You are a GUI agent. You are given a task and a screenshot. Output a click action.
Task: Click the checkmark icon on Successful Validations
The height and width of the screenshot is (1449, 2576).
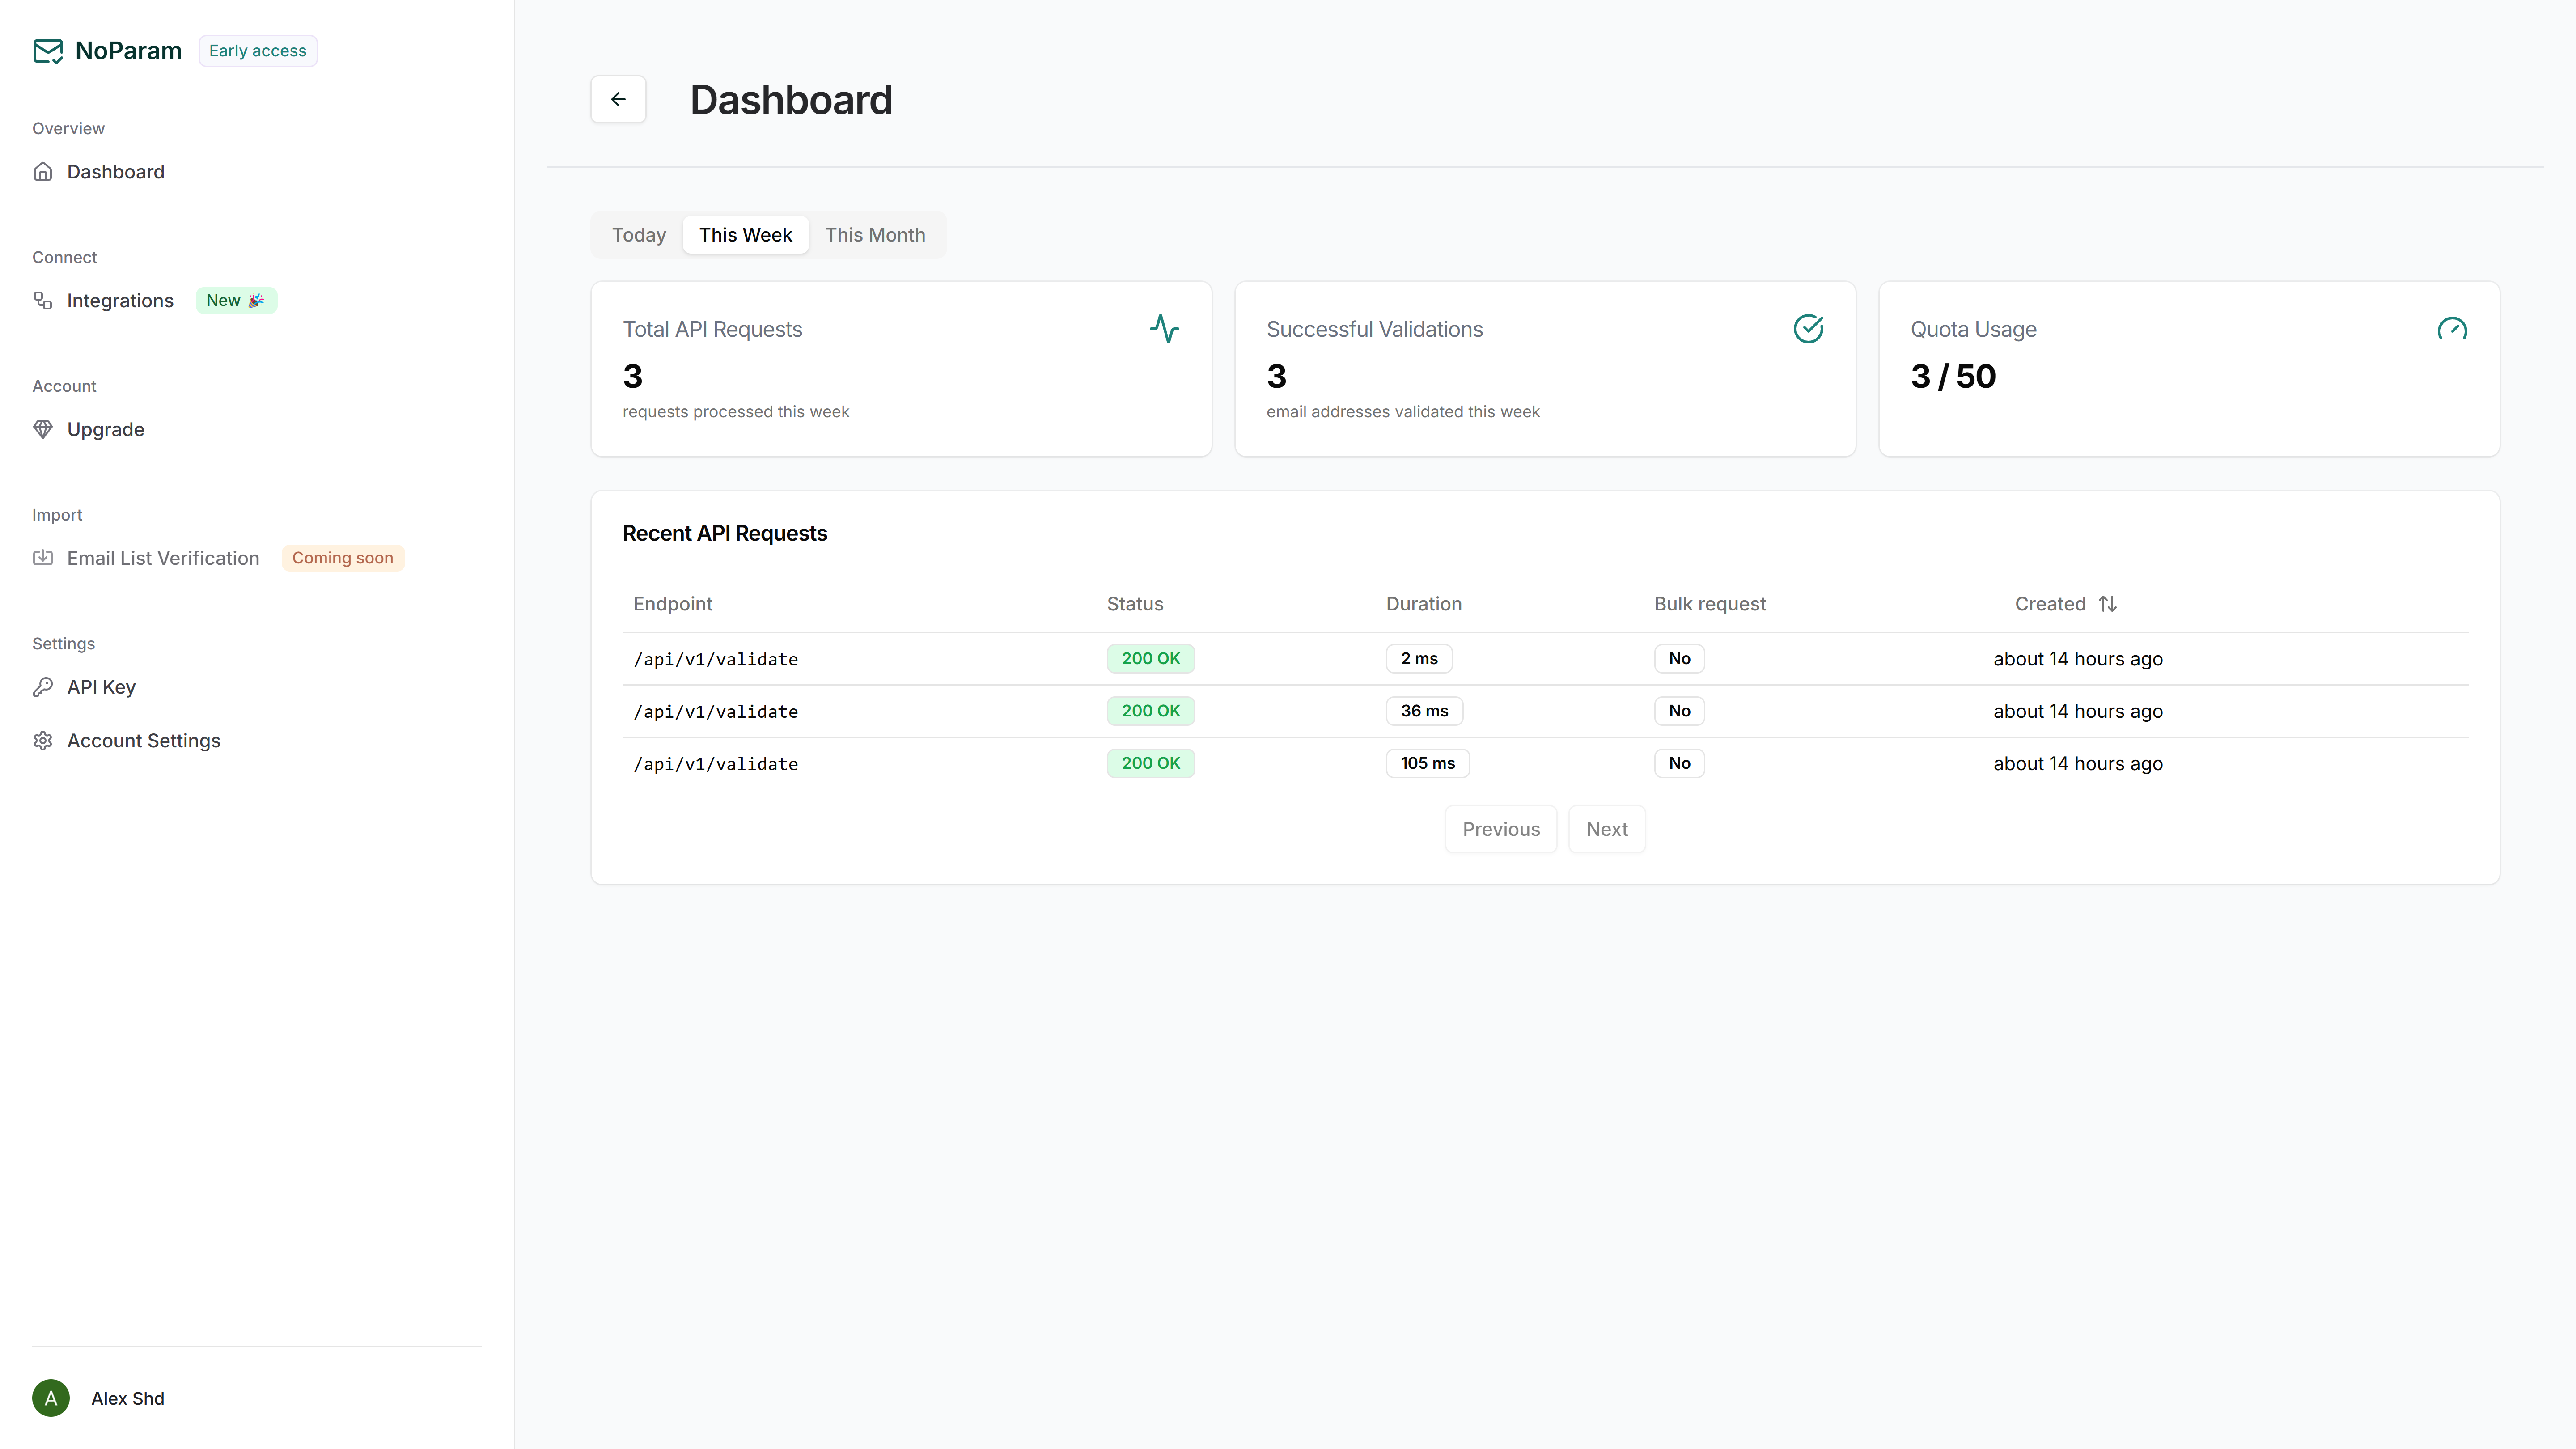pyautogui.click(x=1808, y=329)
